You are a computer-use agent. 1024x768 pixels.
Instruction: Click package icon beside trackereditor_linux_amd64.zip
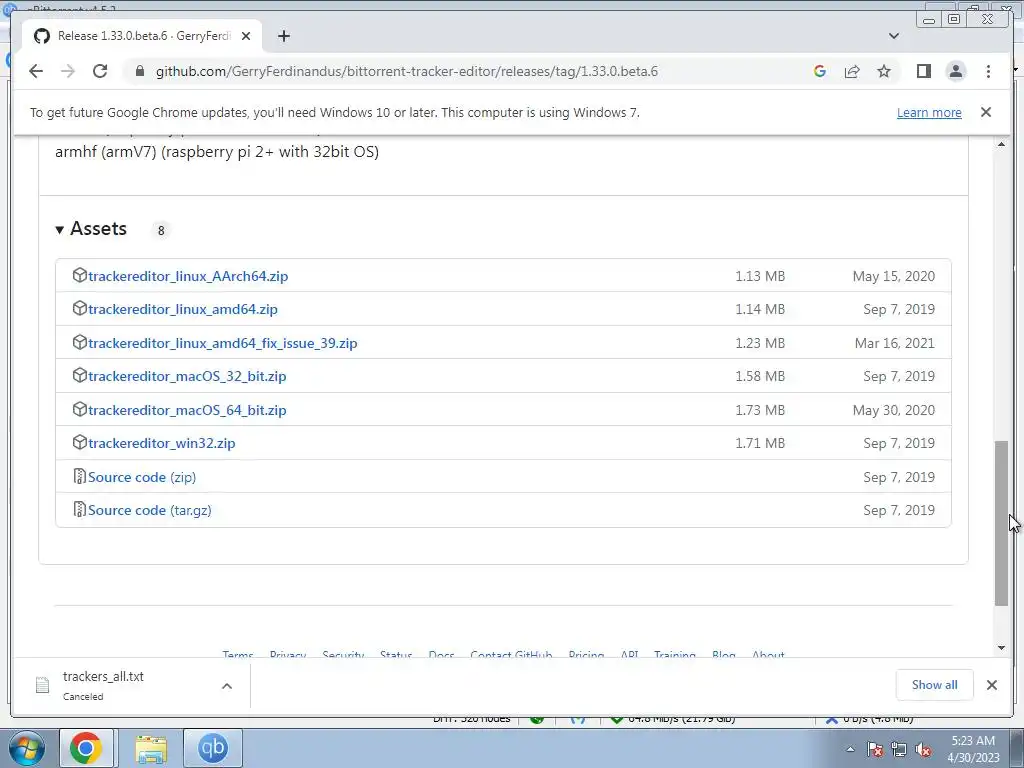[80, 309]
